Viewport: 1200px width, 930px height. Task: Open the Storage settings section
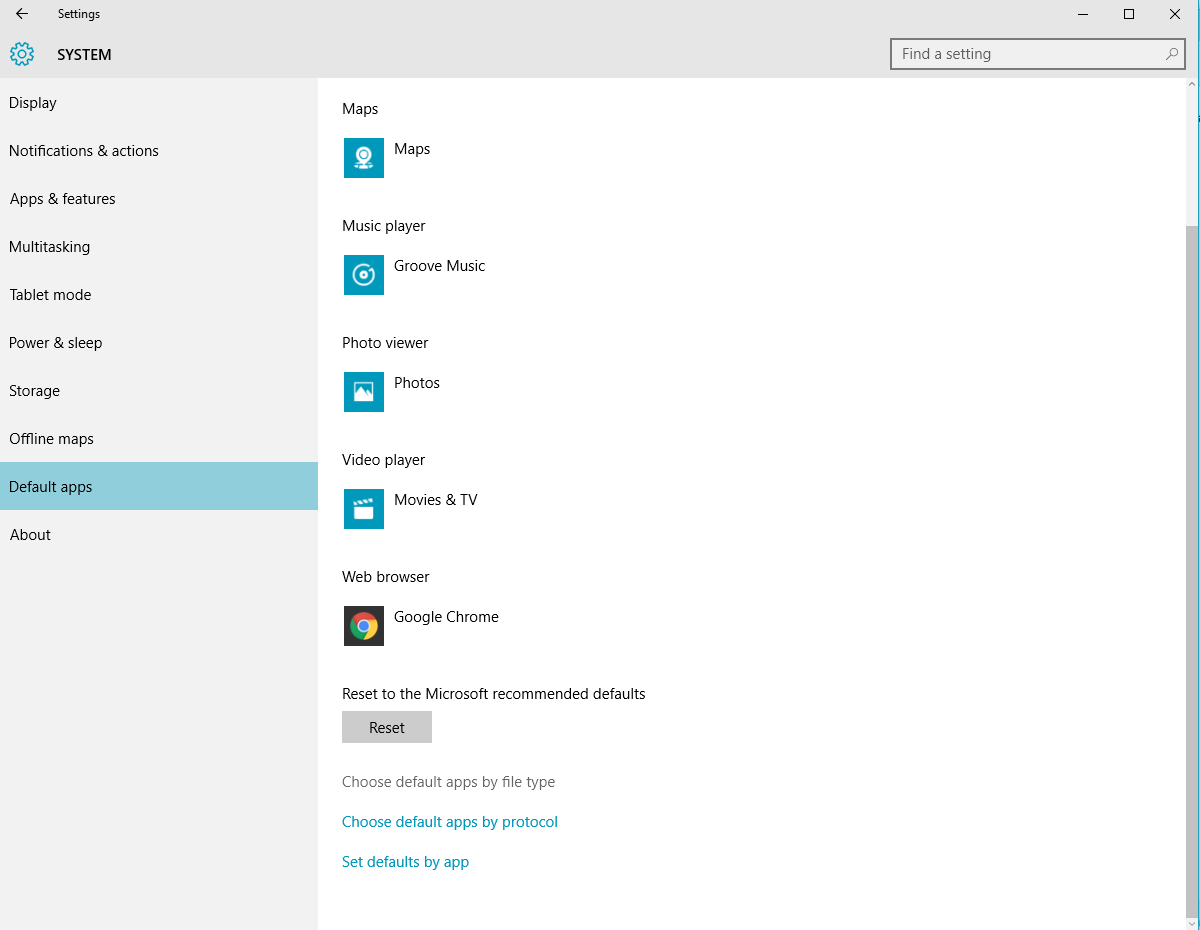pyautogui.click(x=34, y=390)
